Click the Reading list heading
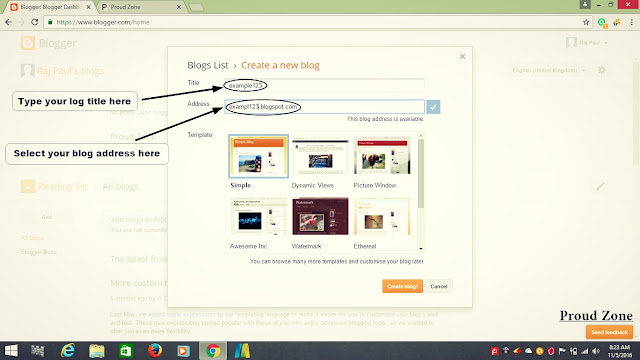Viewport: 640px width, 360px height. [62, 187]
